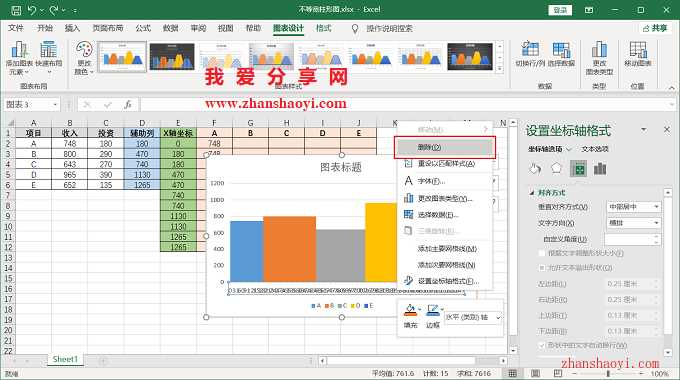Screen dimensions: 680x380
Task: Choose 添加次要网格线 in context menu
Action: point(445,265)
